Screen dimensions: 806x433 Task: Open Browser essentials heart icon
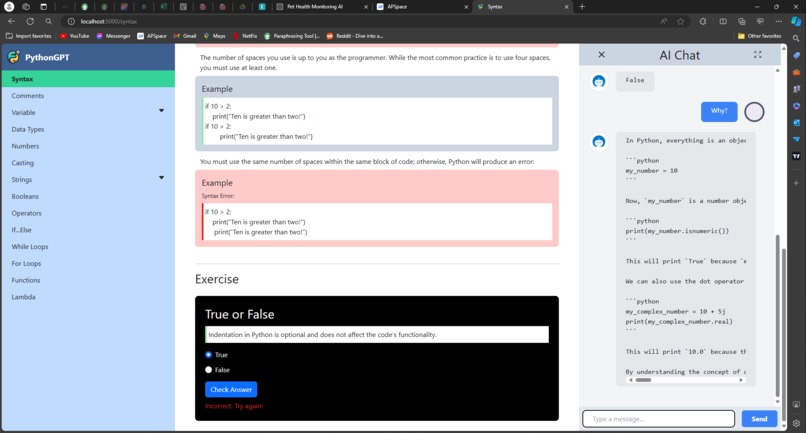pyautogui.click(x=760, y=21)
